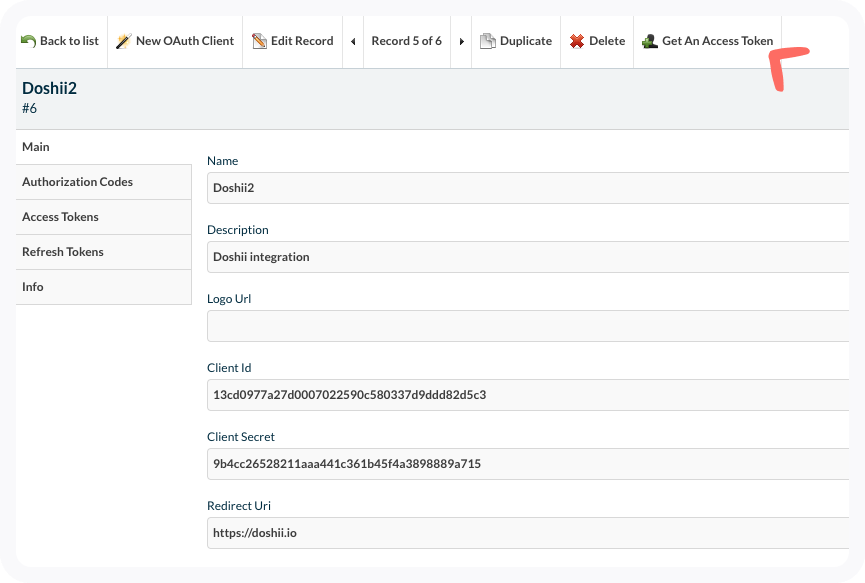Click the Client Secret field label
This screenshot has width=865, height=583.
241,437
